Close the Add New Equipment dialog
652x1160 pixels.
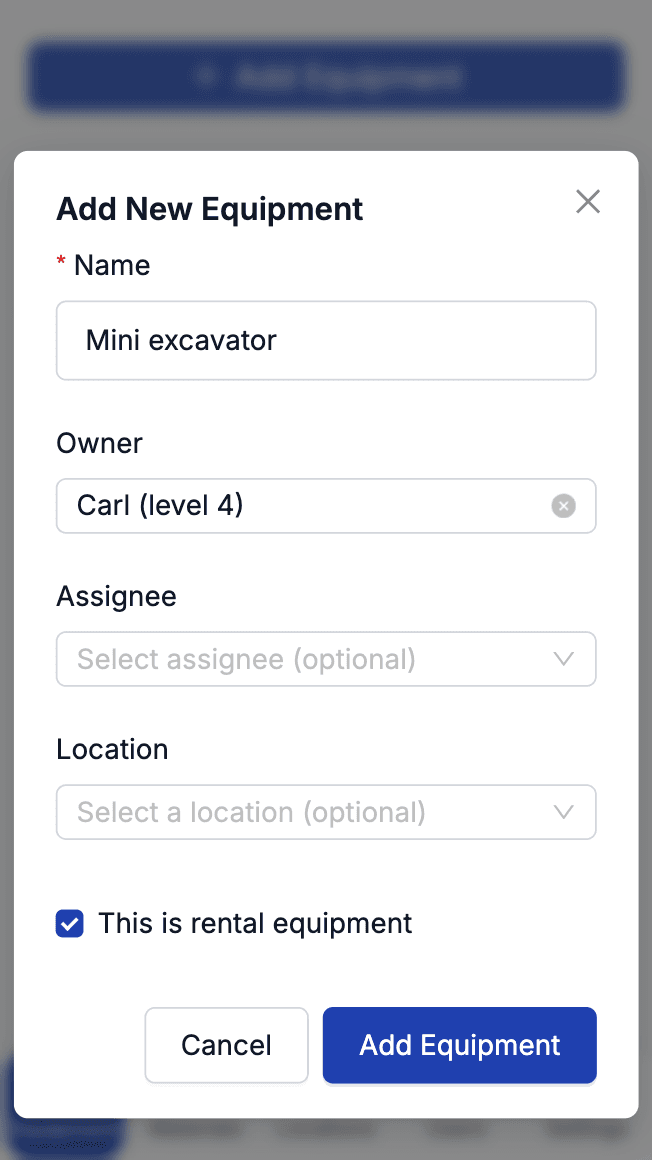588,202
